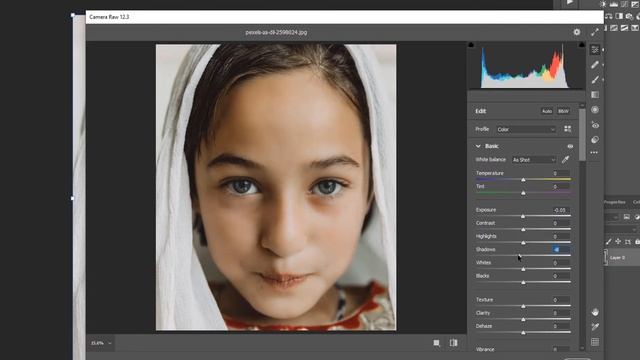
Task: Click the image file name text
Action: click(276, 32)
